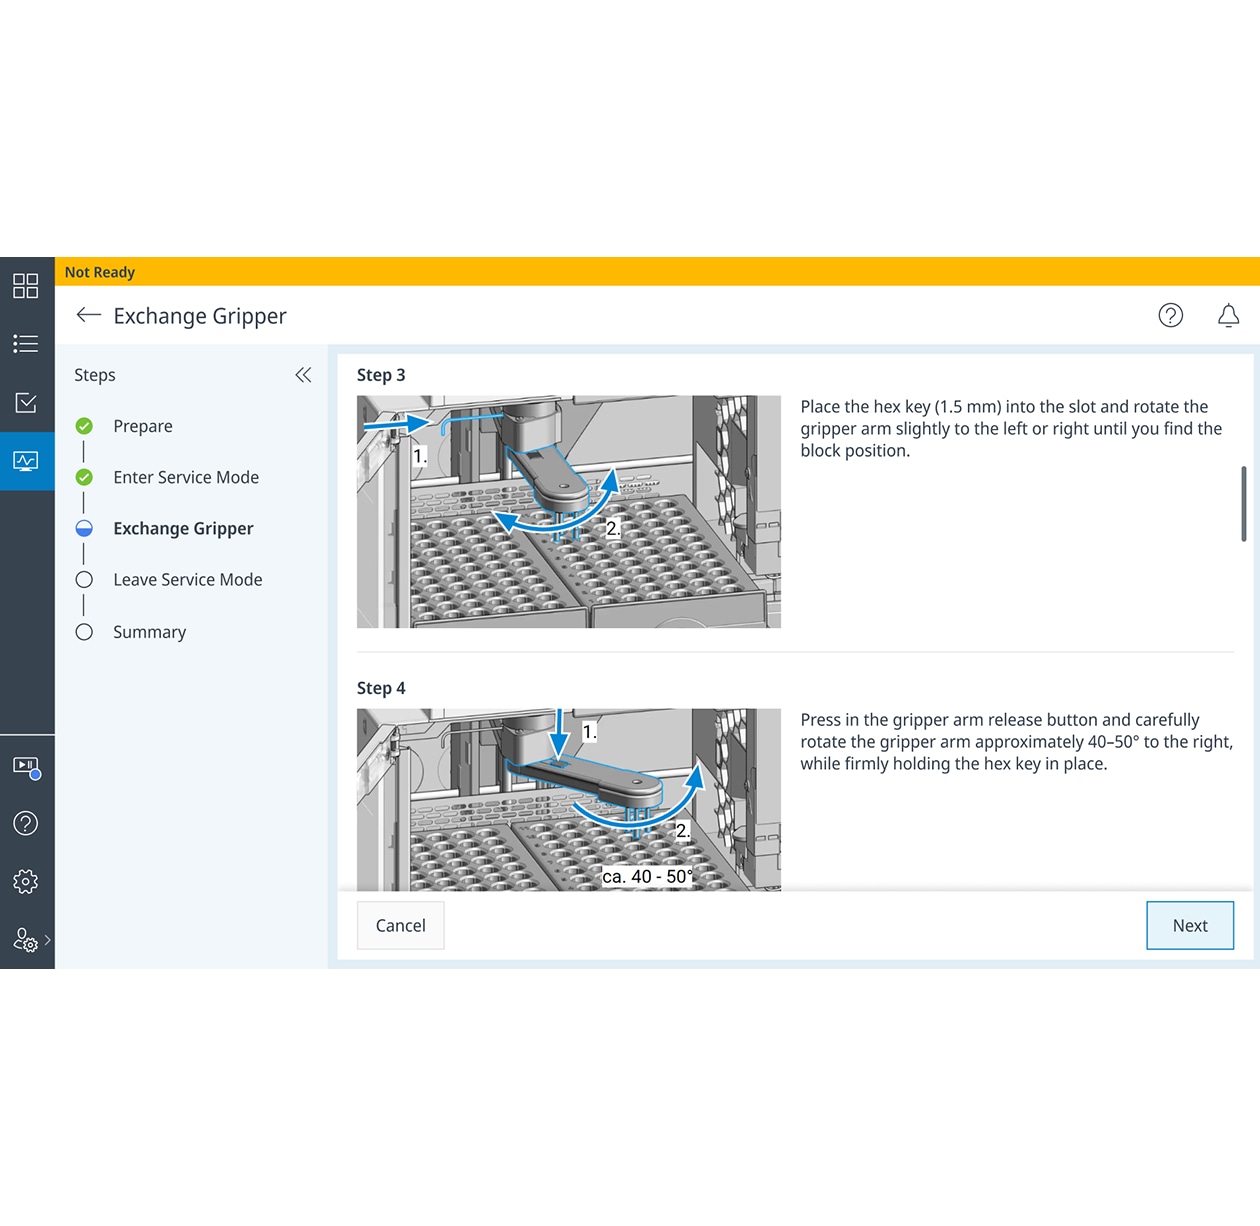Open the user settings icon in sidebar
This screenshot has height=1226, width=1260.
(x=25, y=940)
